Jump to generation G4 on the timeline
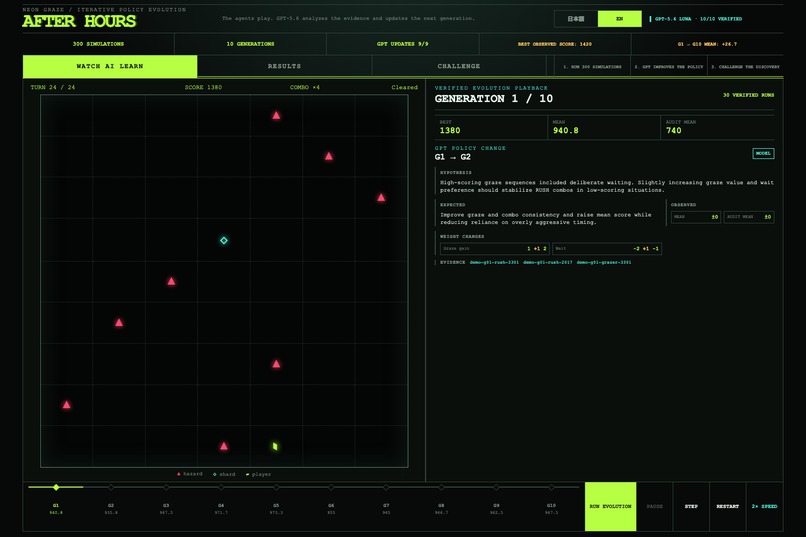Image resolution: width=806 pixels, height=537 pixels. click(221, 499)
